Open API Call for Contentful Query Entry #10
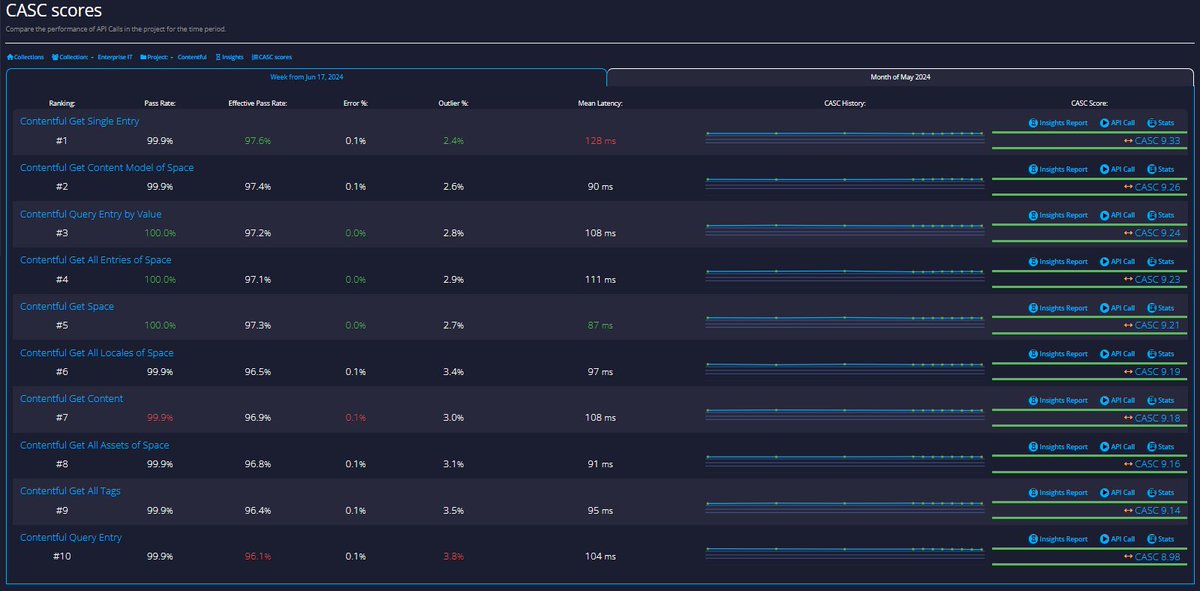The image size is (1200, 591). 1117,539
